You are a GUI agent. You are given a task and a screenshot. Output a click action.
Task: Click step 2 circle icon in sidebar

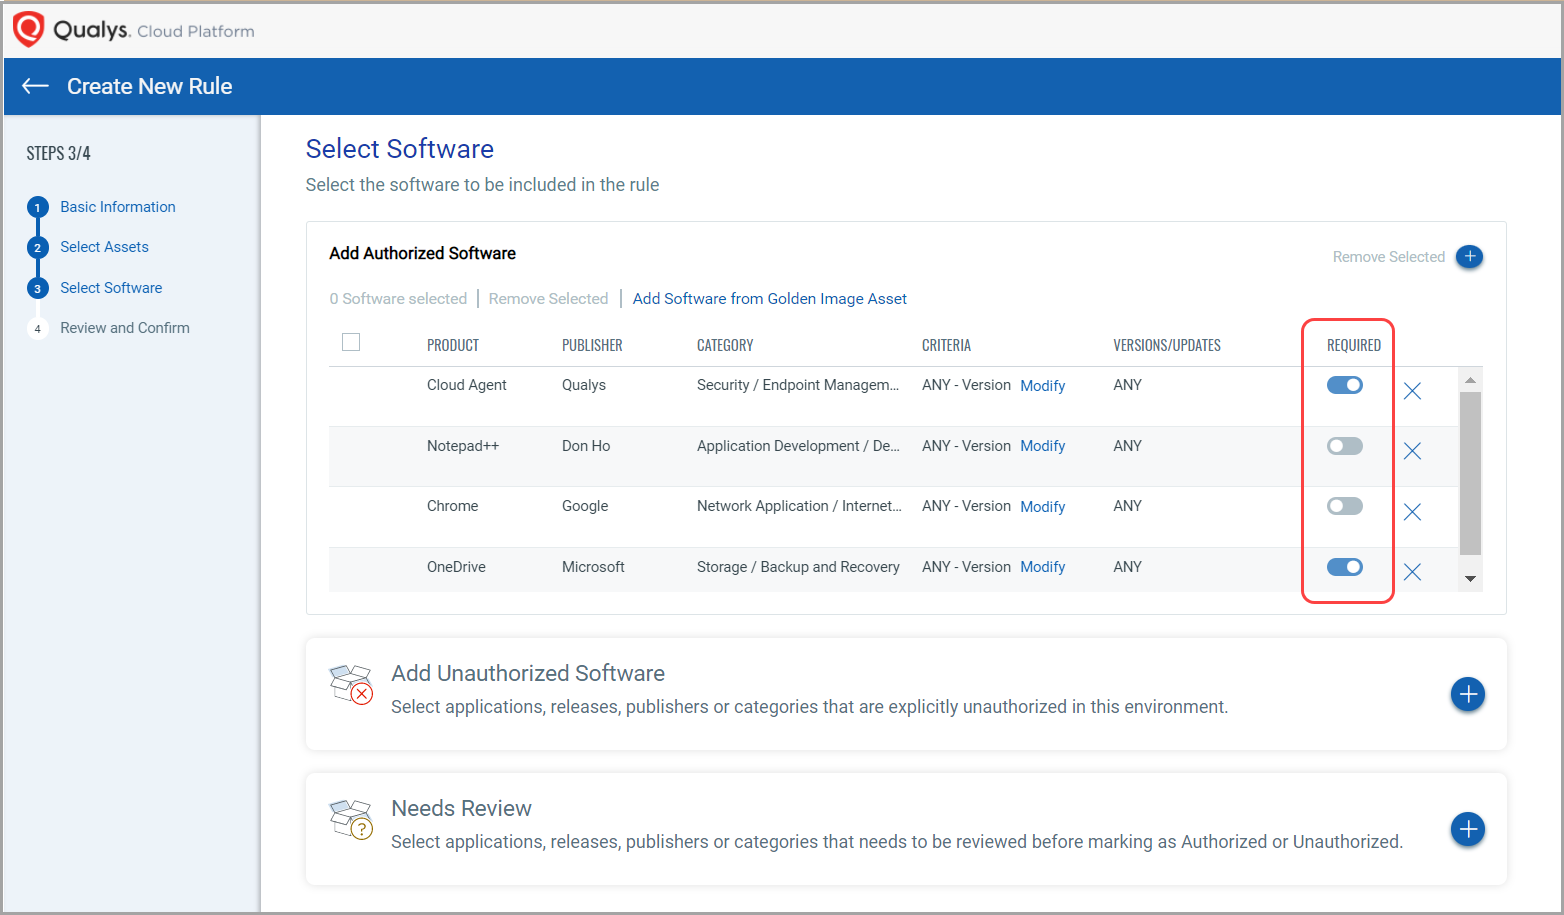38,248
